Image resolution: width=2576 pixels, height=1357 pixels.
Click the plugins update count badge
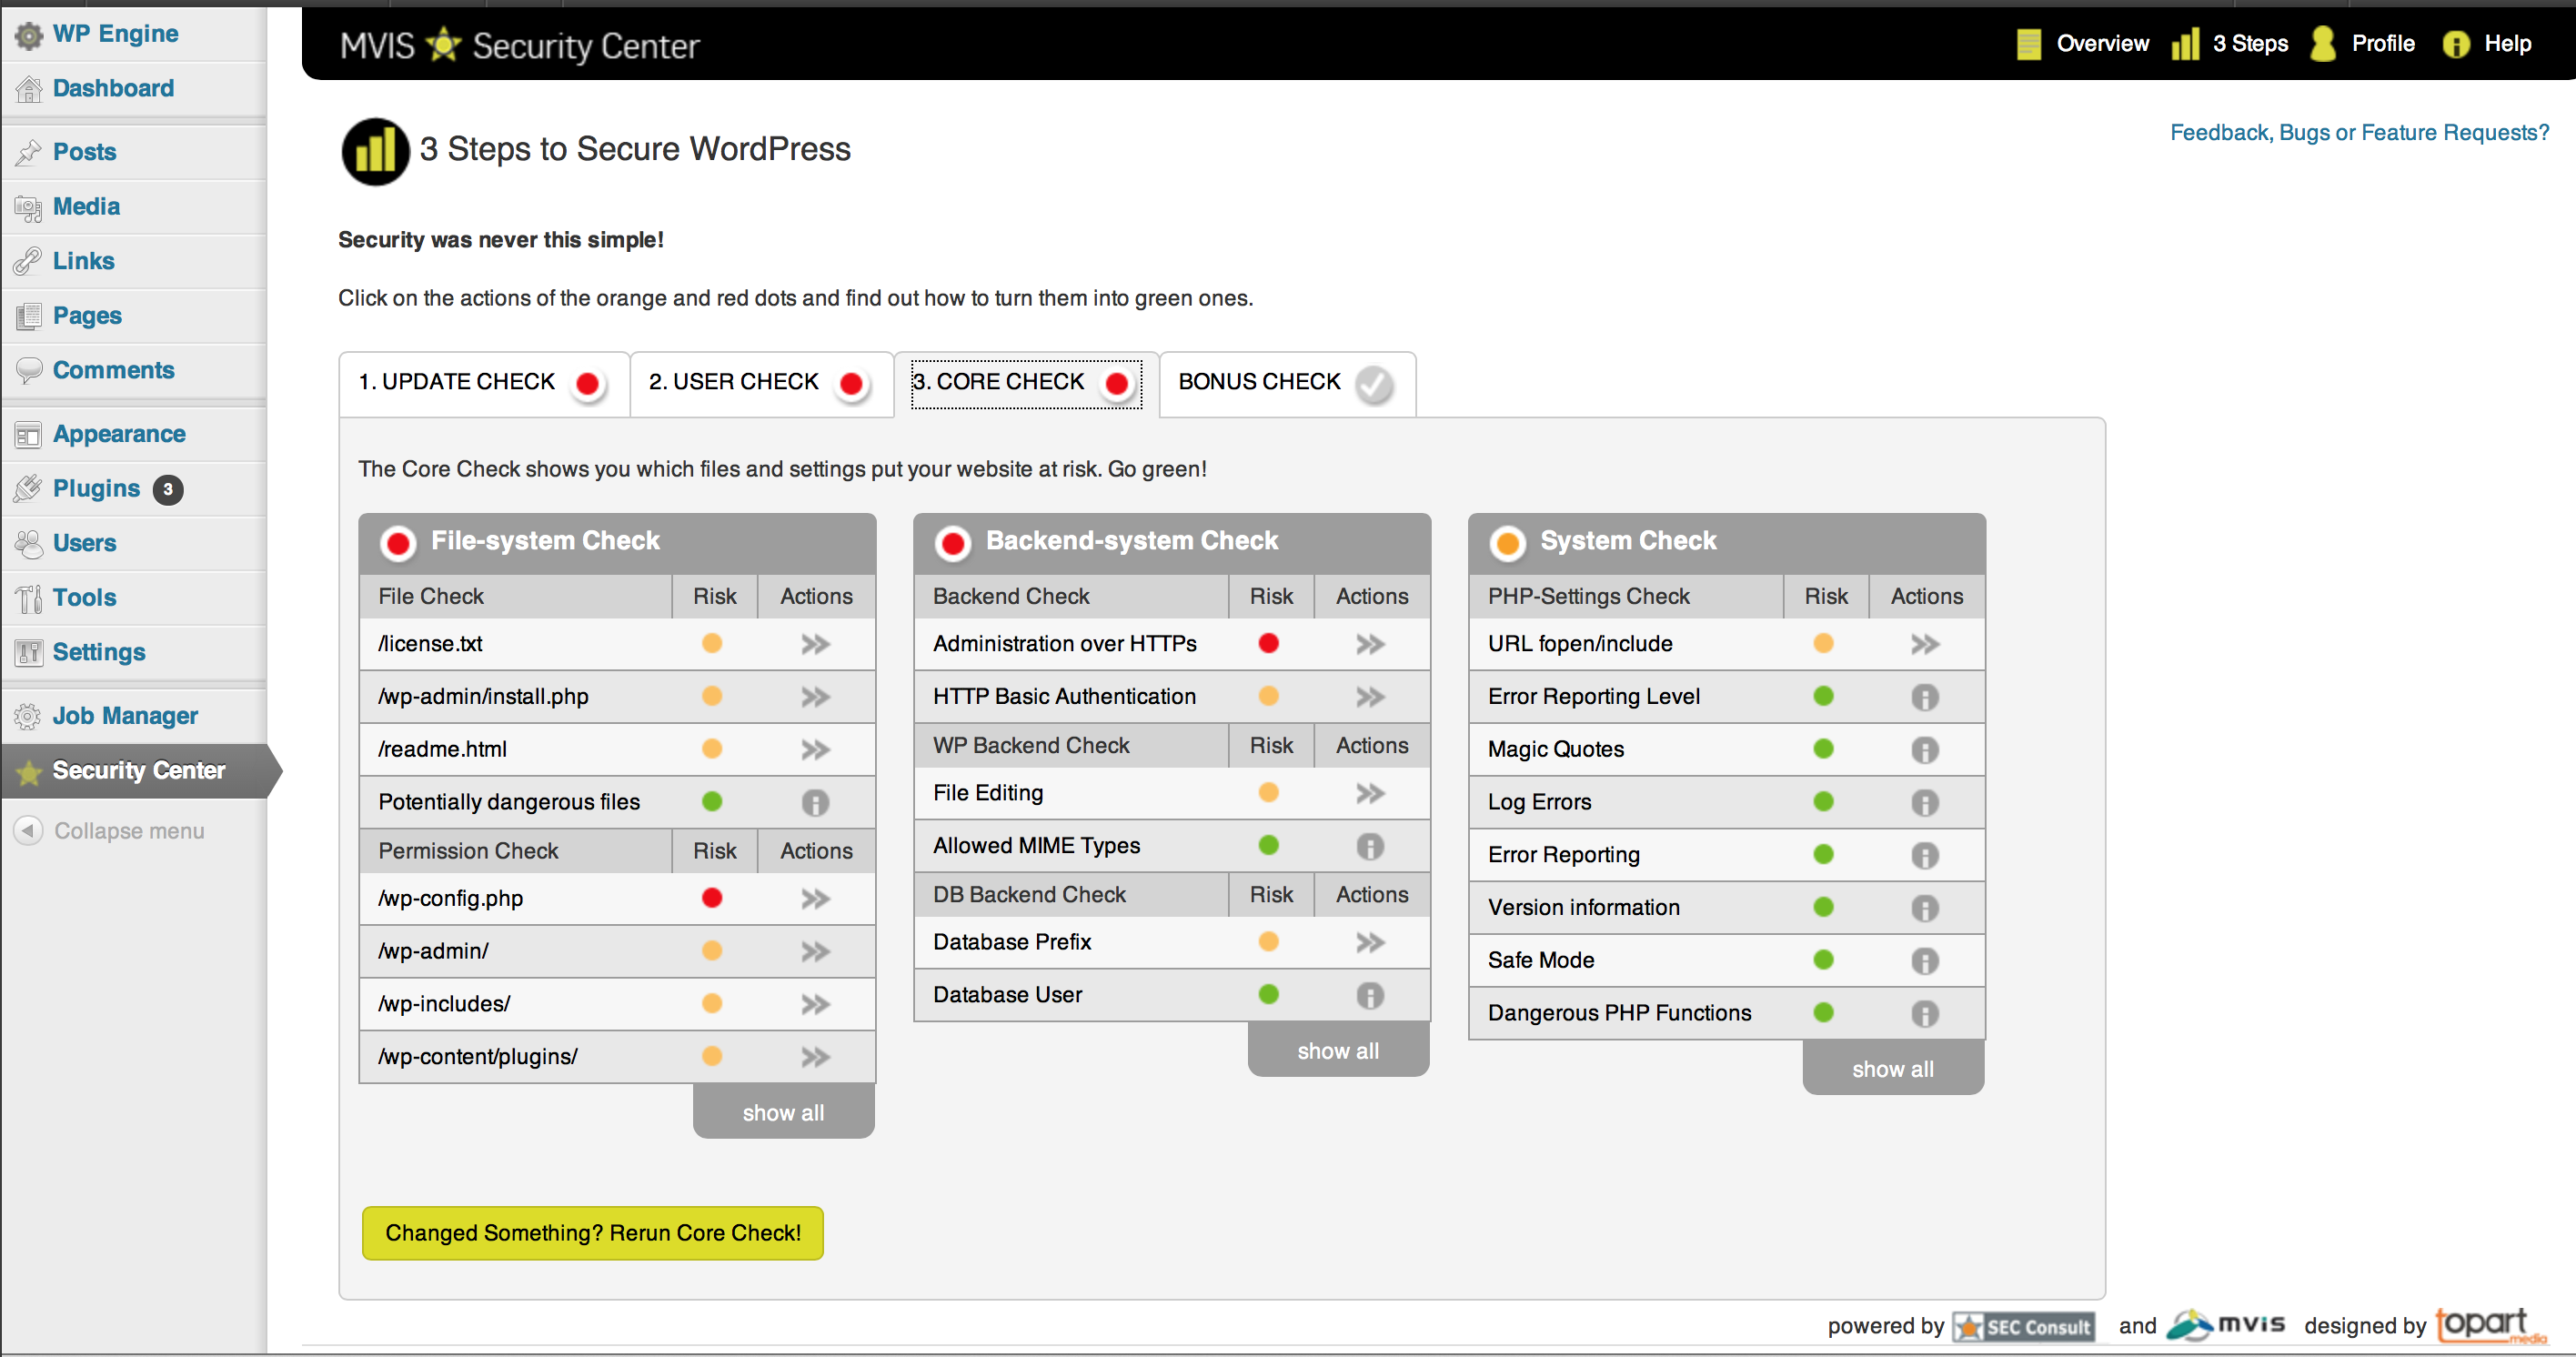pos(168,489)
